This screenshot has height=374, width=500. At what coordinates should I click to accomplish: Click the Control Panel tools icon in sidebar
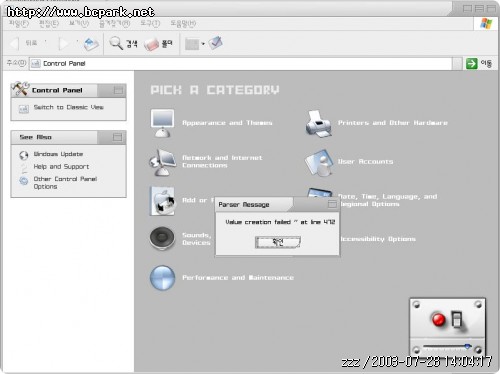coord(20,88)
